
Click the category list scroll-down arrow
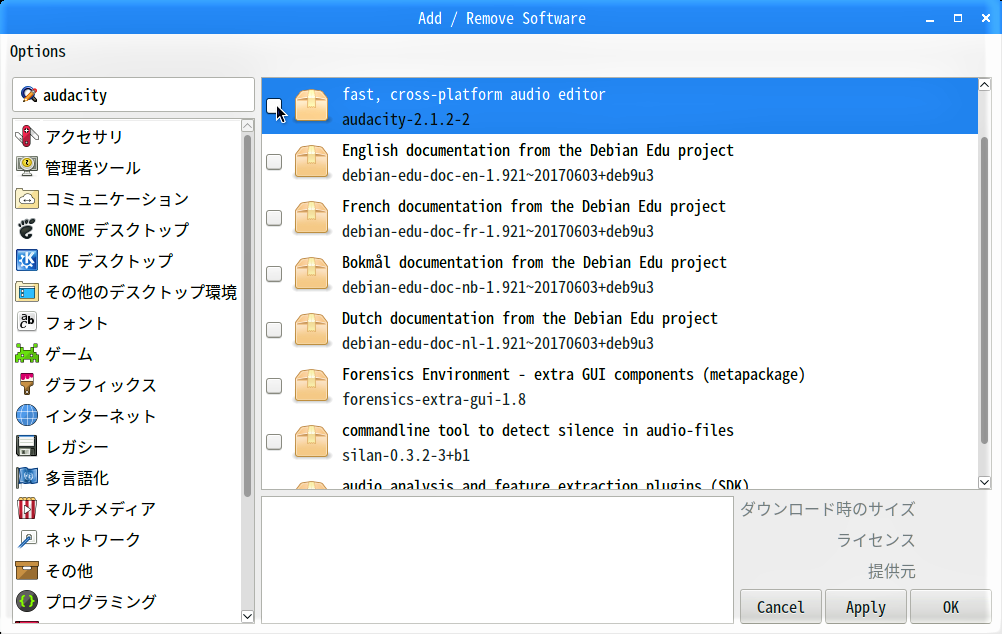pyautogui.click(x=247, y=616)
